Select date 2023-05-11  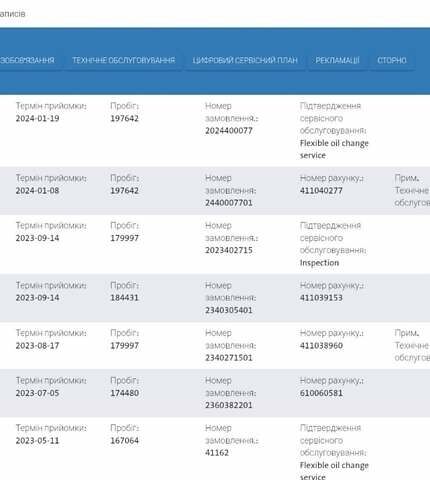37,441
